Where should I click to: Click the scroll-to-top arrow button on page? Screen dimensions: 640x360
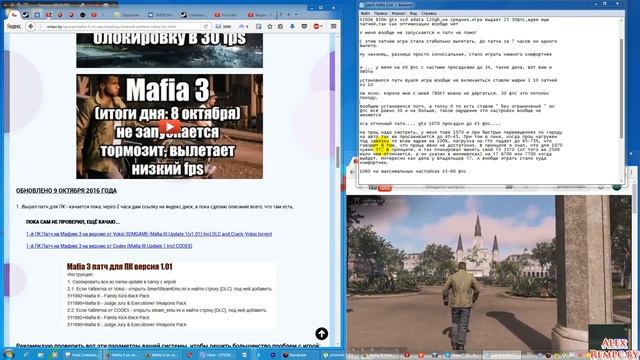tap(322, 333)
